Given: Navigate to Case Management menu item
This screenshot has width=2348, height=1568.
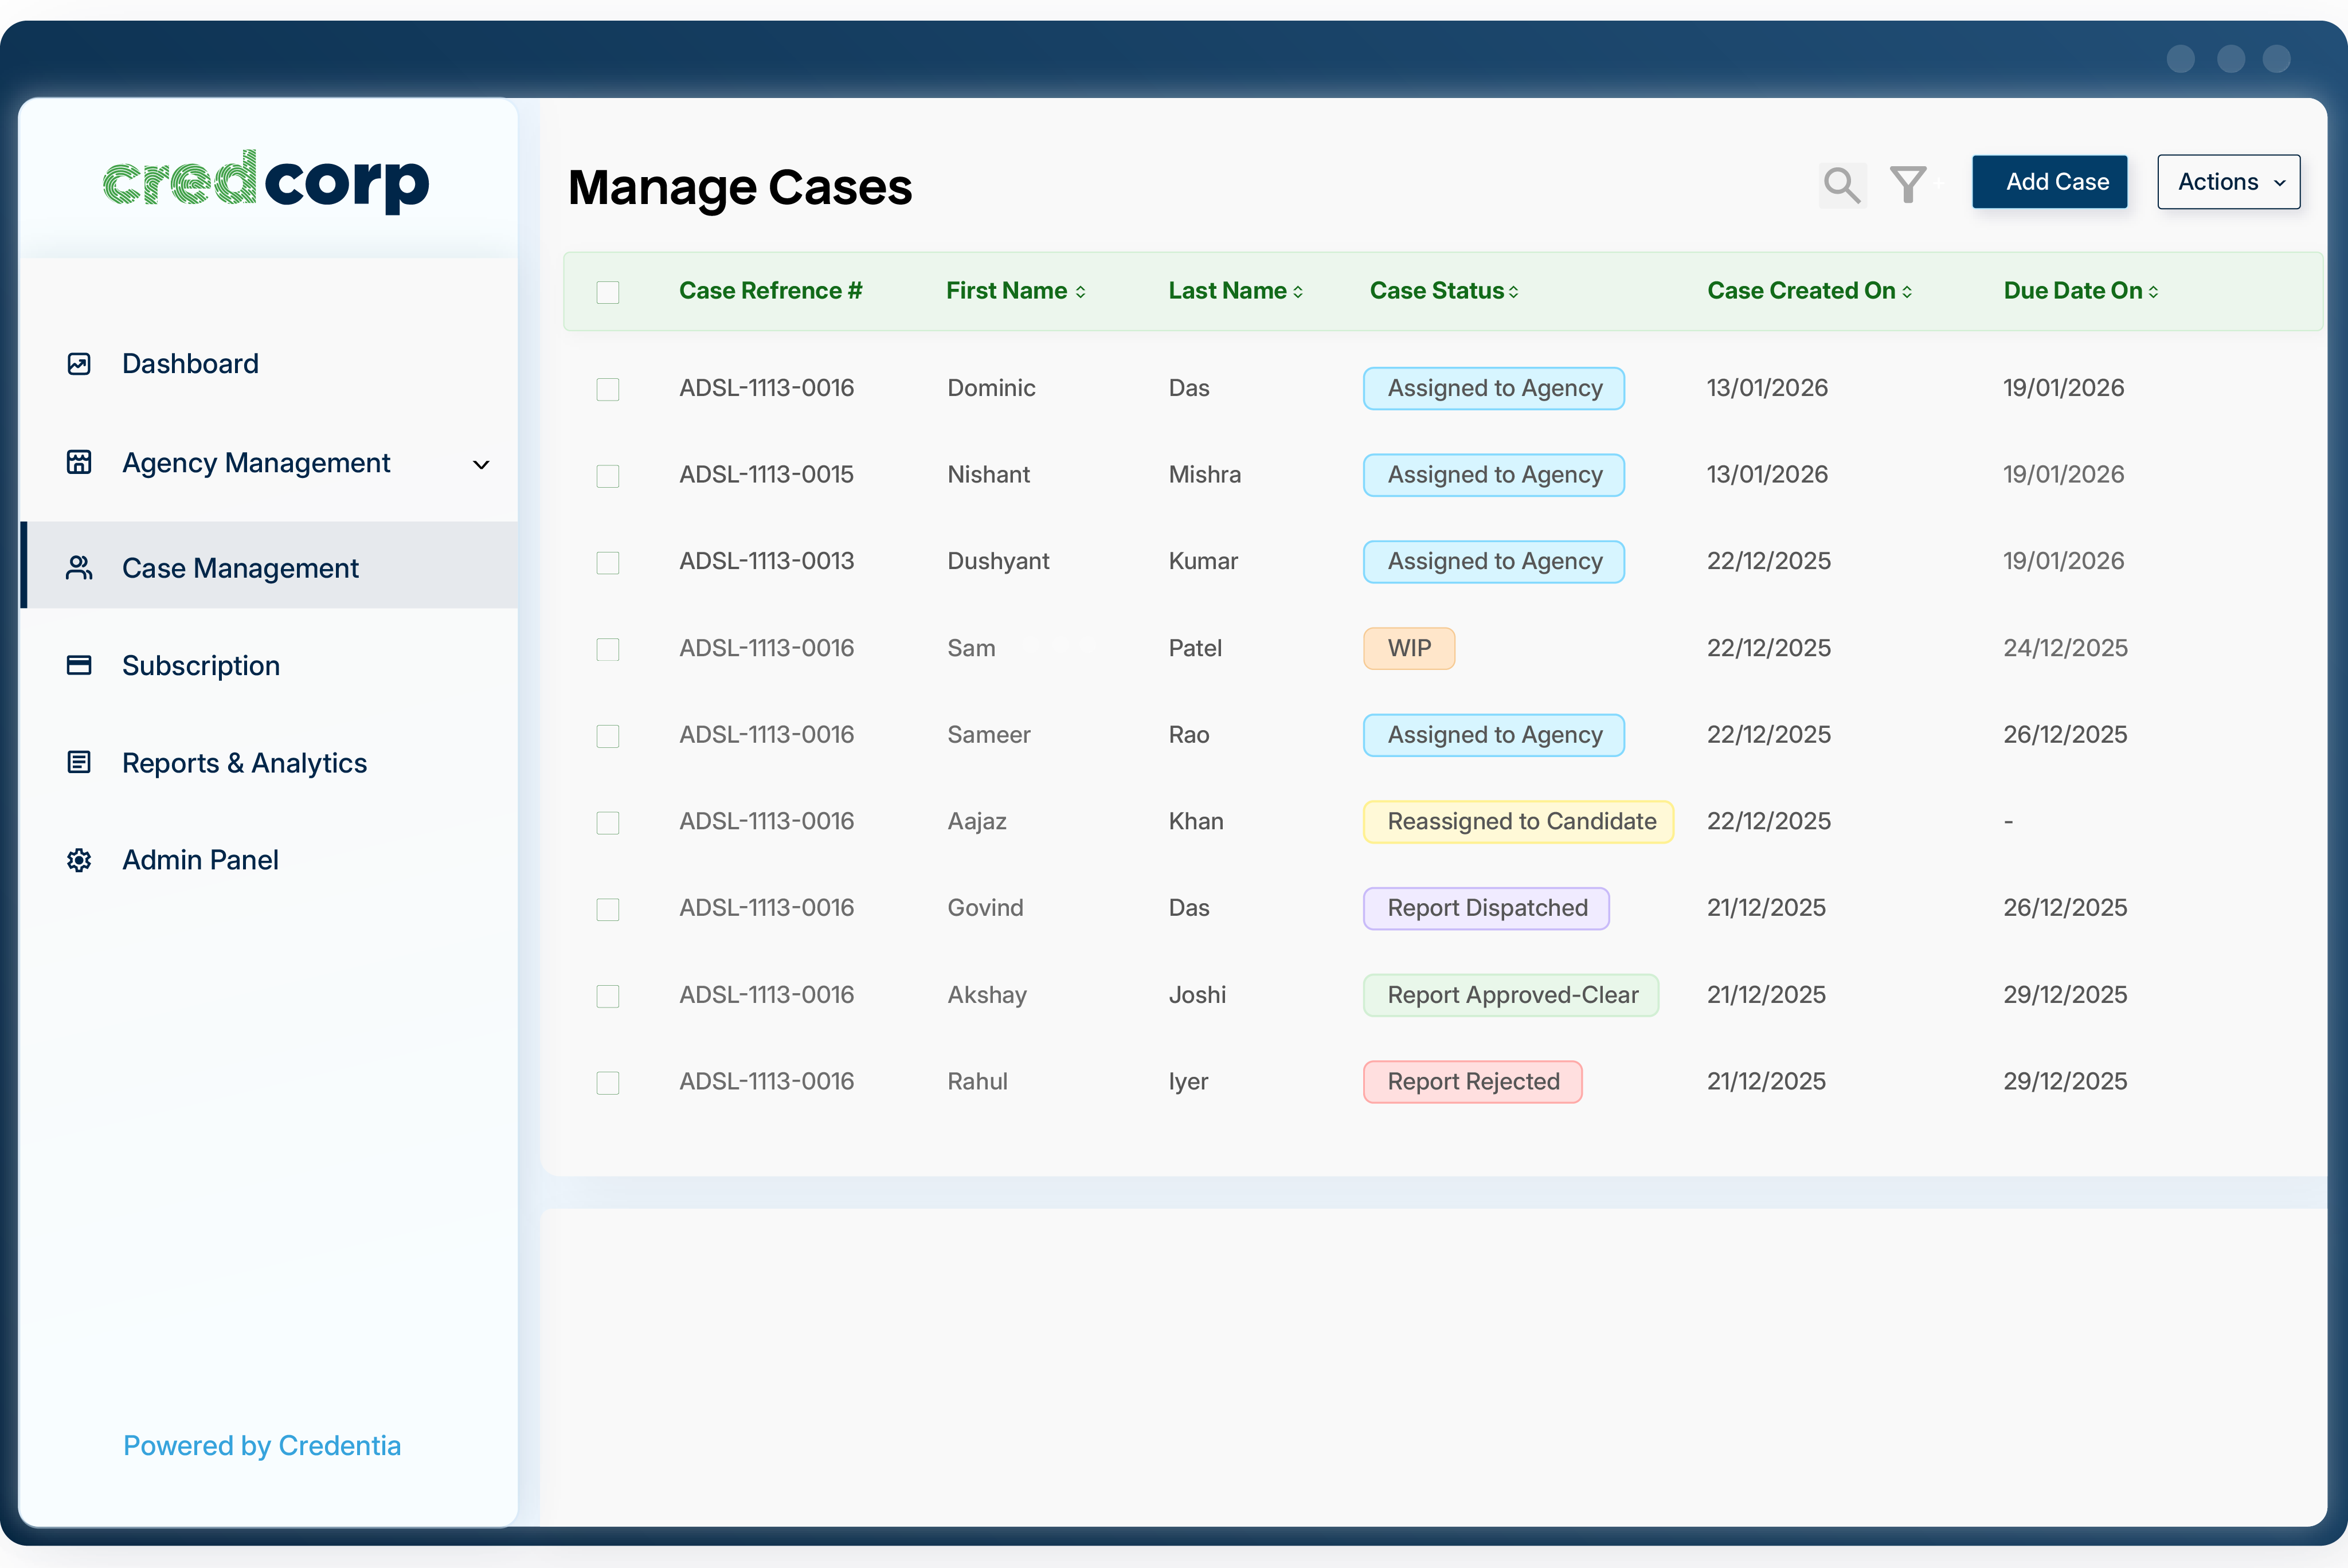Looking at the screenshot, I should coord(240,567).
